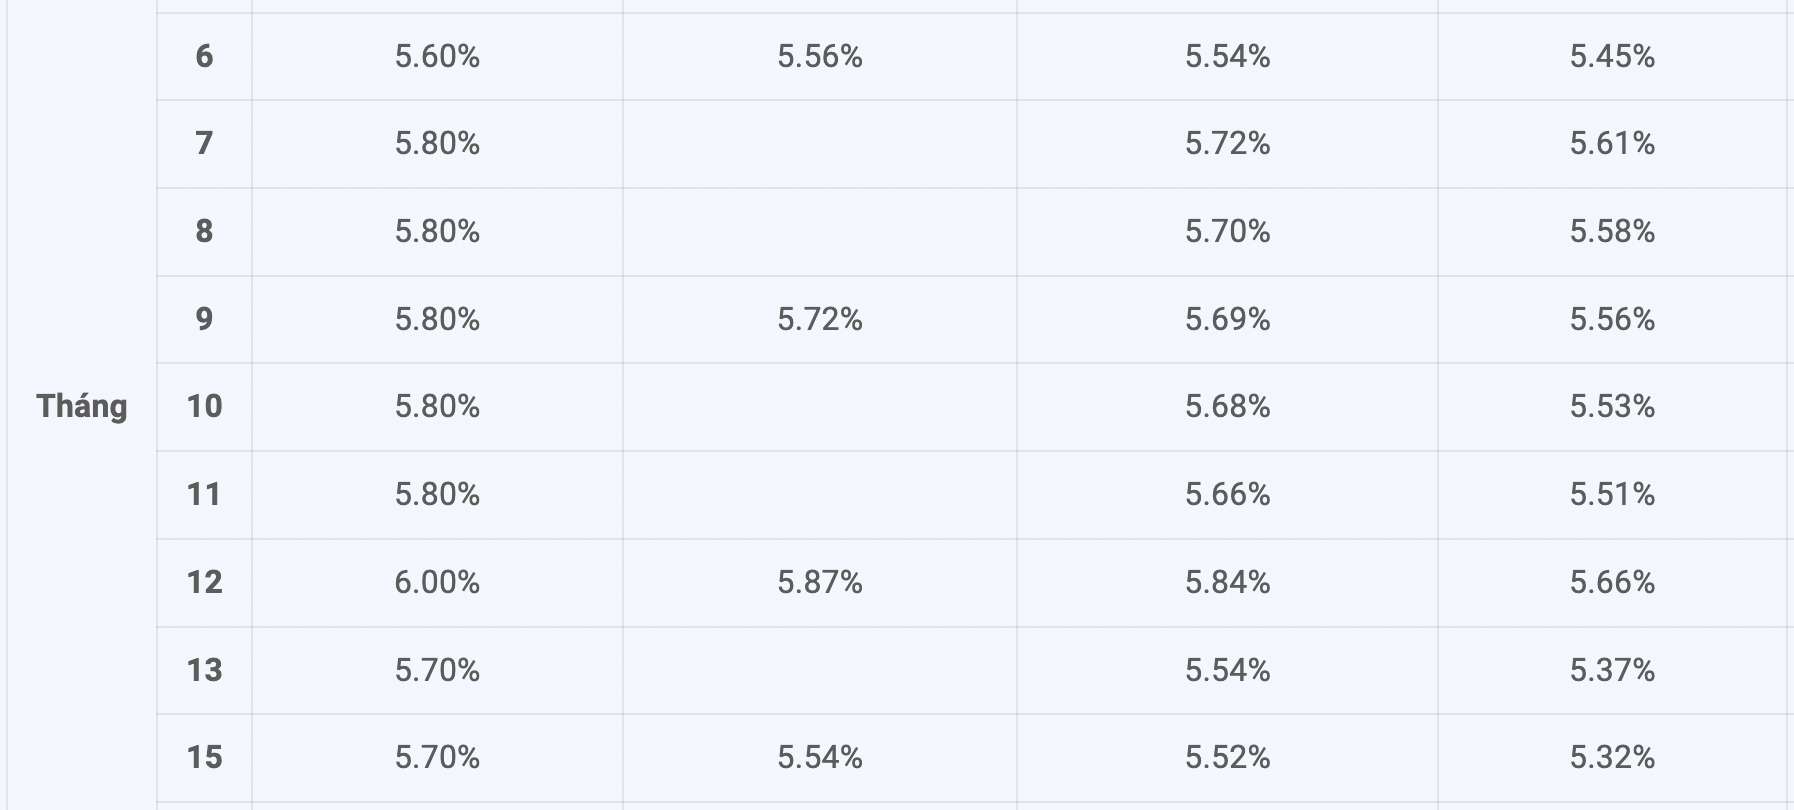Select the 5.60% rate in row 6
Screen dimensions: 1794x810
pyautogui.click(x=437, y=56)
